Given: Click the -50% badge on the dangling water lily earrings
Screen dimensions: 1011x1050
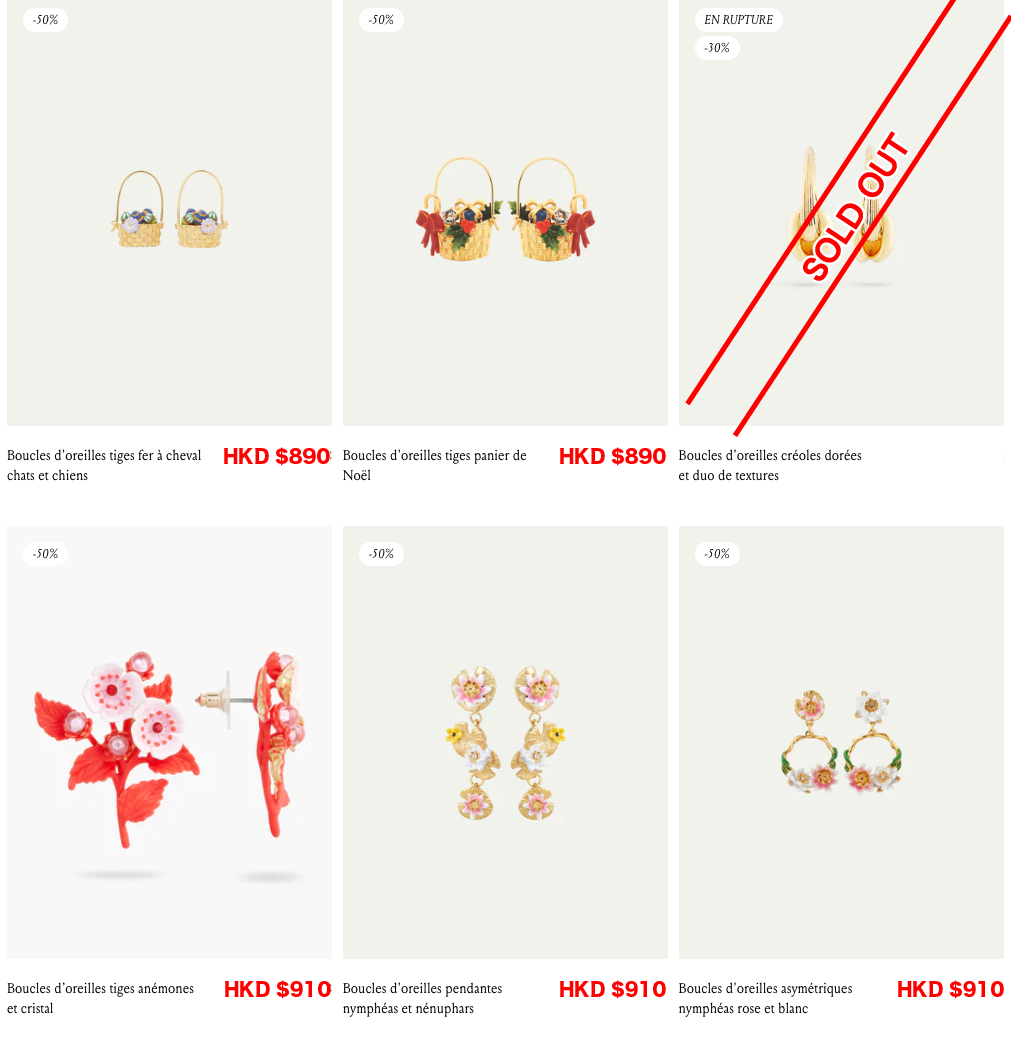Looking at the screenshot, I should [382, 554].
